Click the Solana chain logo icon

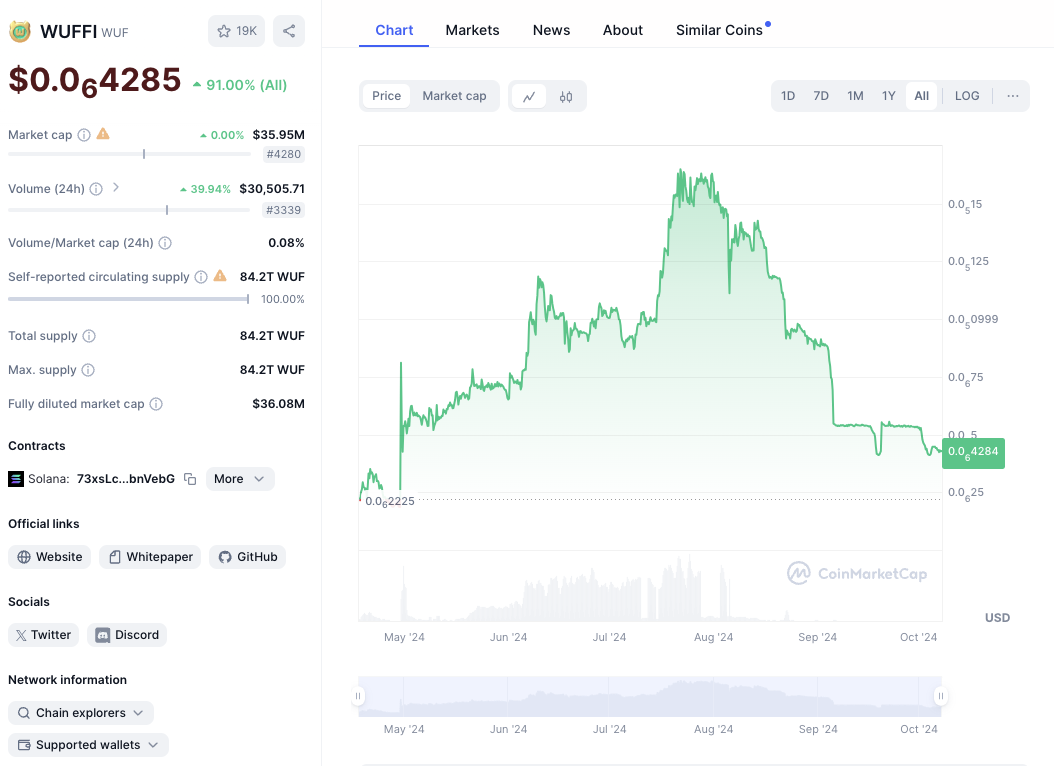coord(16,479)
